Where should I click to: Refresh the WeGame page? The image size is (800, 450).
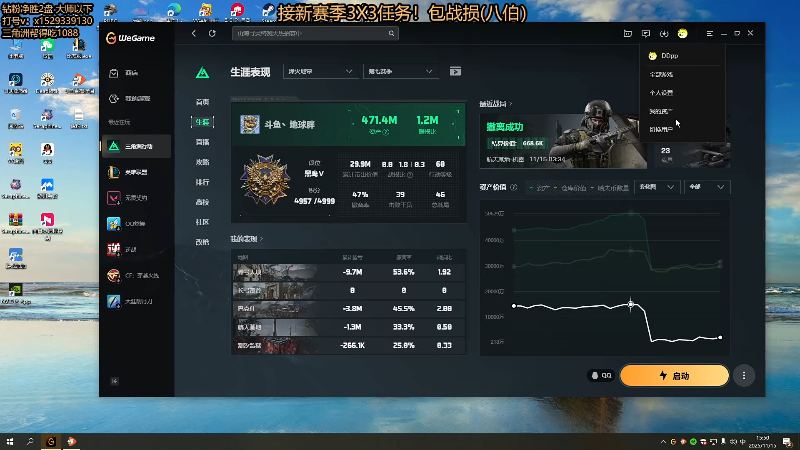point(212,33)
